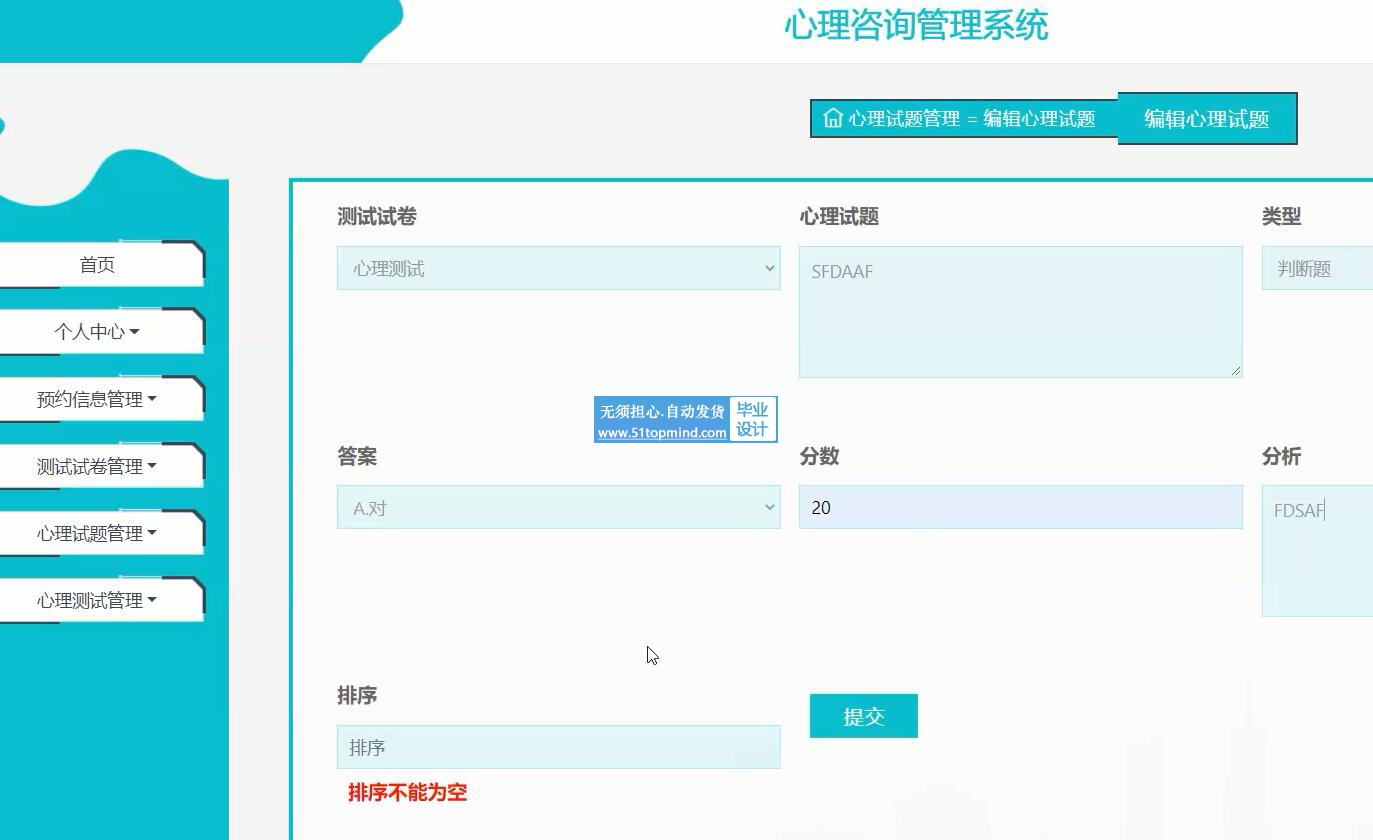The image size is (1373, 840).
Task: Click the 心理试题 field label
Action: point(839,217)
